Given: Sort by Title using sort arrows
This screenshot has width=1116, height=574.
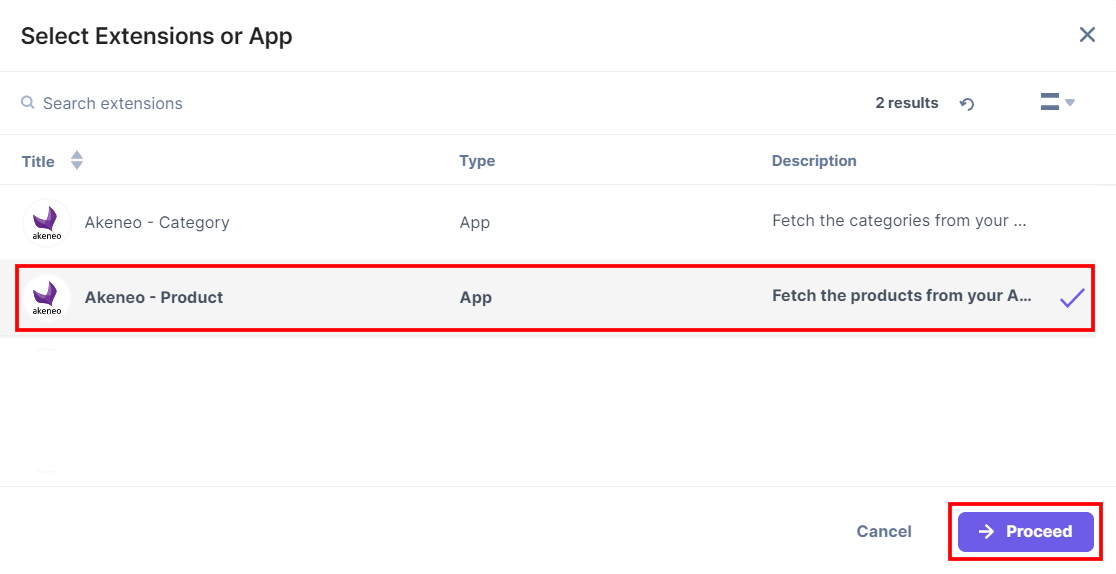Looking at the screenshot, I should 77,161.
